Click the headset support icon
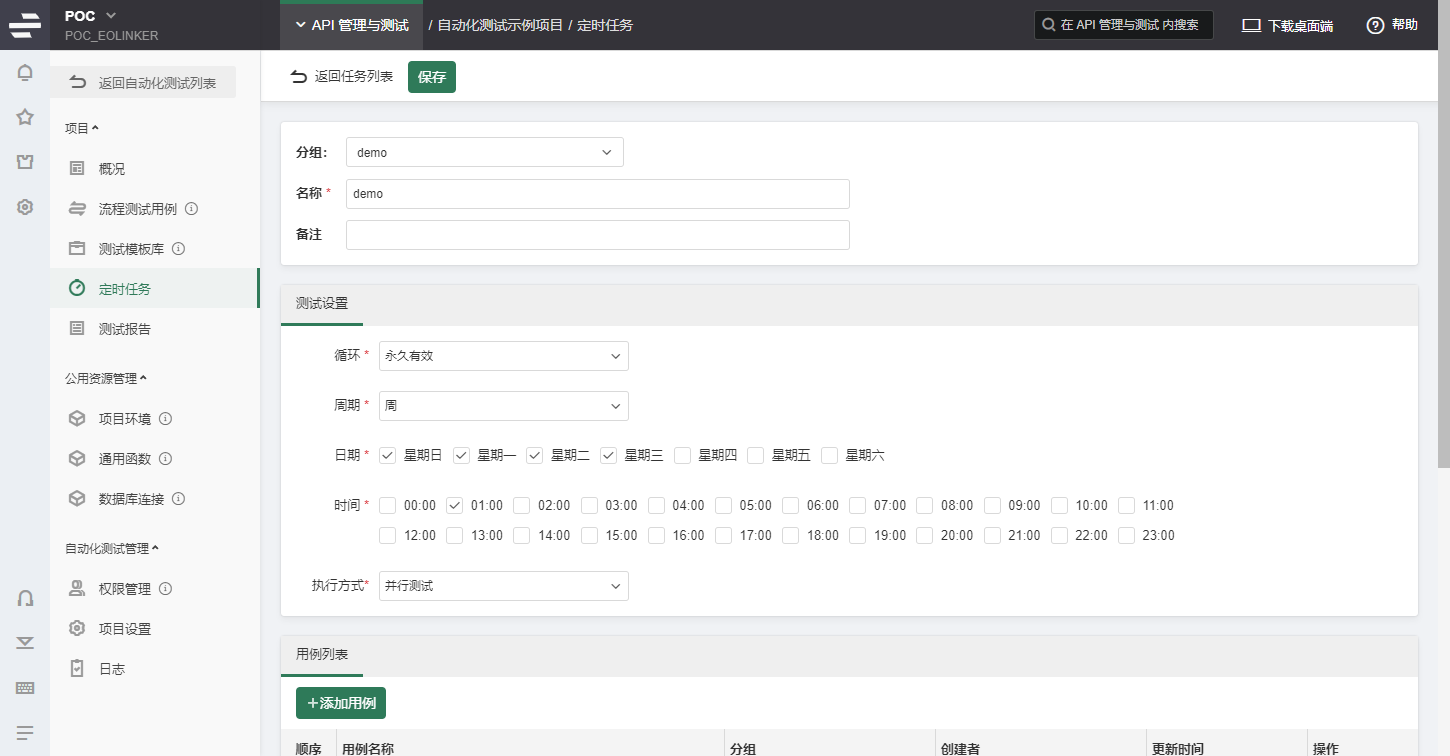 (25, 598)
